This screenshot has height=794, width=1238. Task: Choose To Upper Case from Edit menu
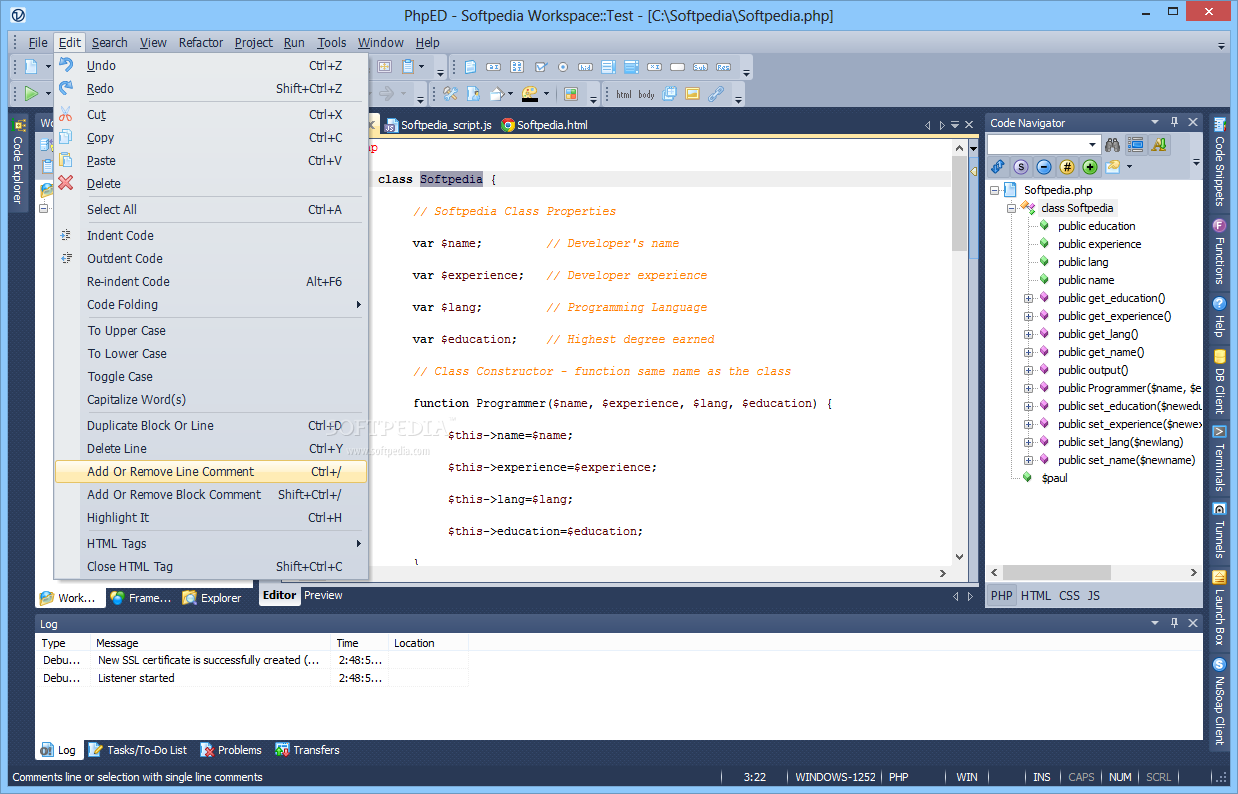tap(211, 330)
